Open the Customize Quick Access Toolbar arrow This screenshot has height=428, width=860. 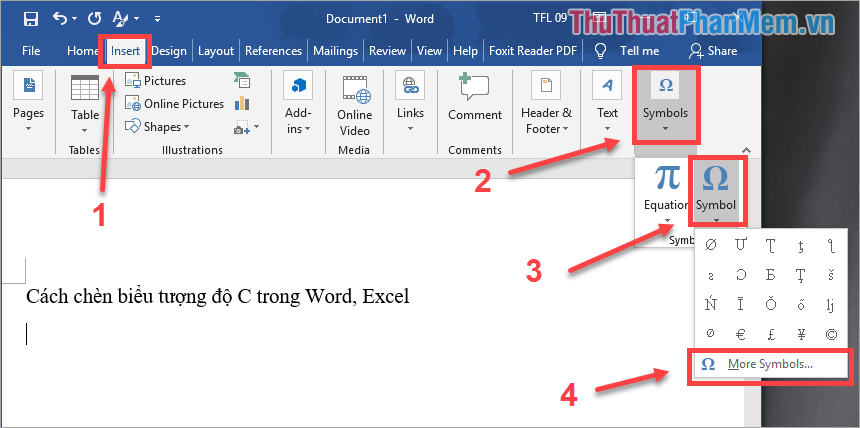[157, 19]
